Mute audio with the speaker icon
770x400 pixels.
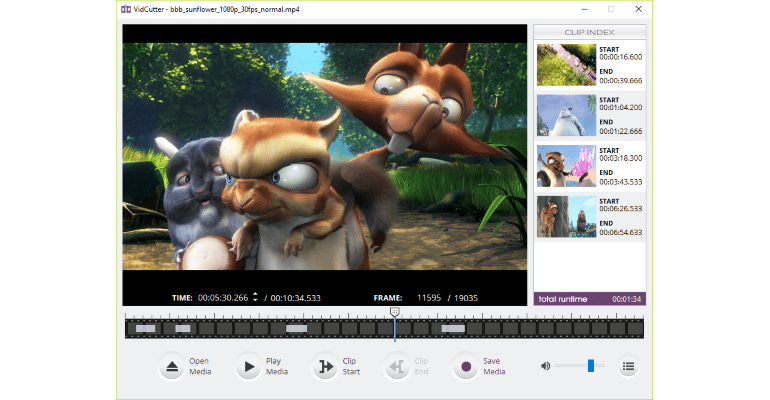545,366
